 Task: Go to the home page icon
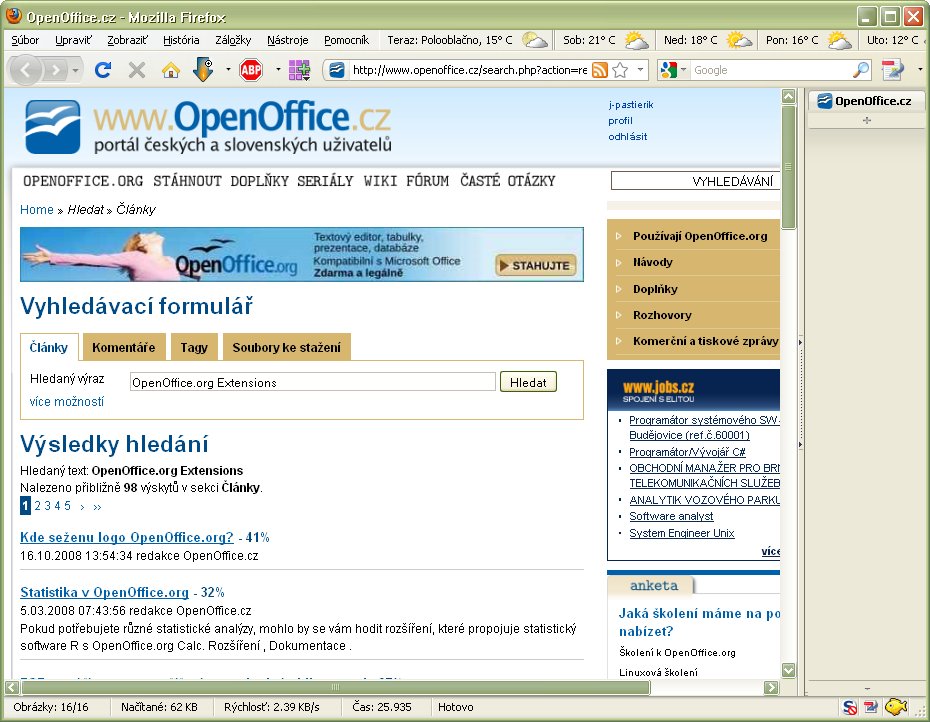(171, 70)
